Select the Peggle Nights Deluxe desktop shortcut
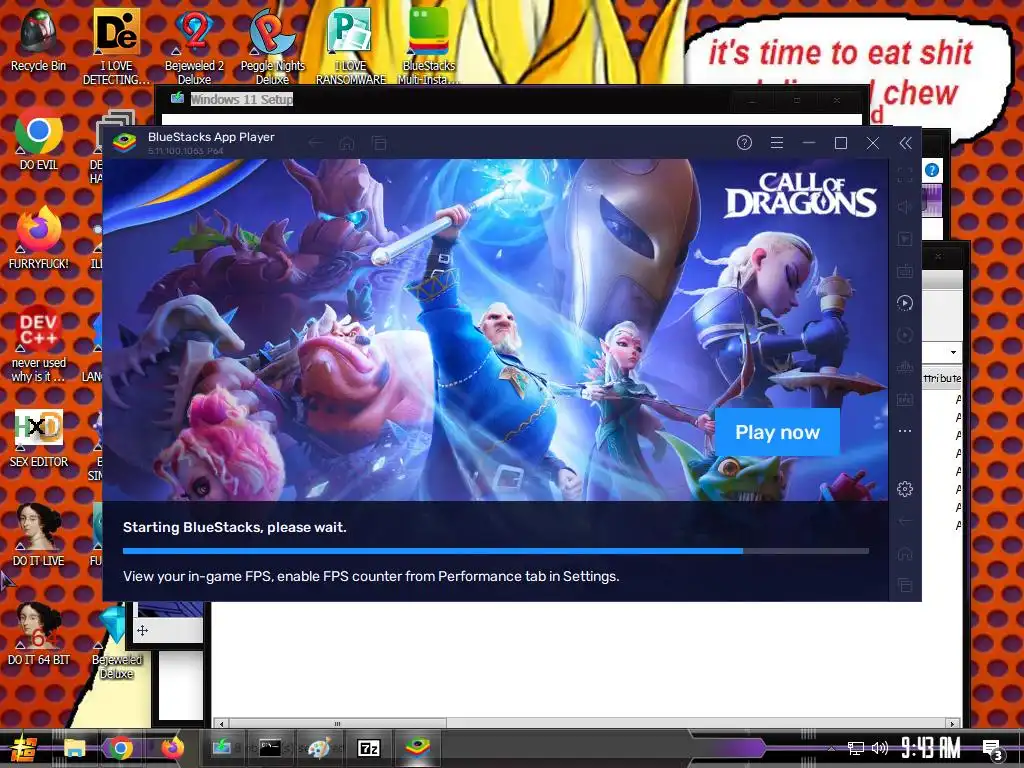This screenshot has height=768, width=1024. [x=272, y=46]
